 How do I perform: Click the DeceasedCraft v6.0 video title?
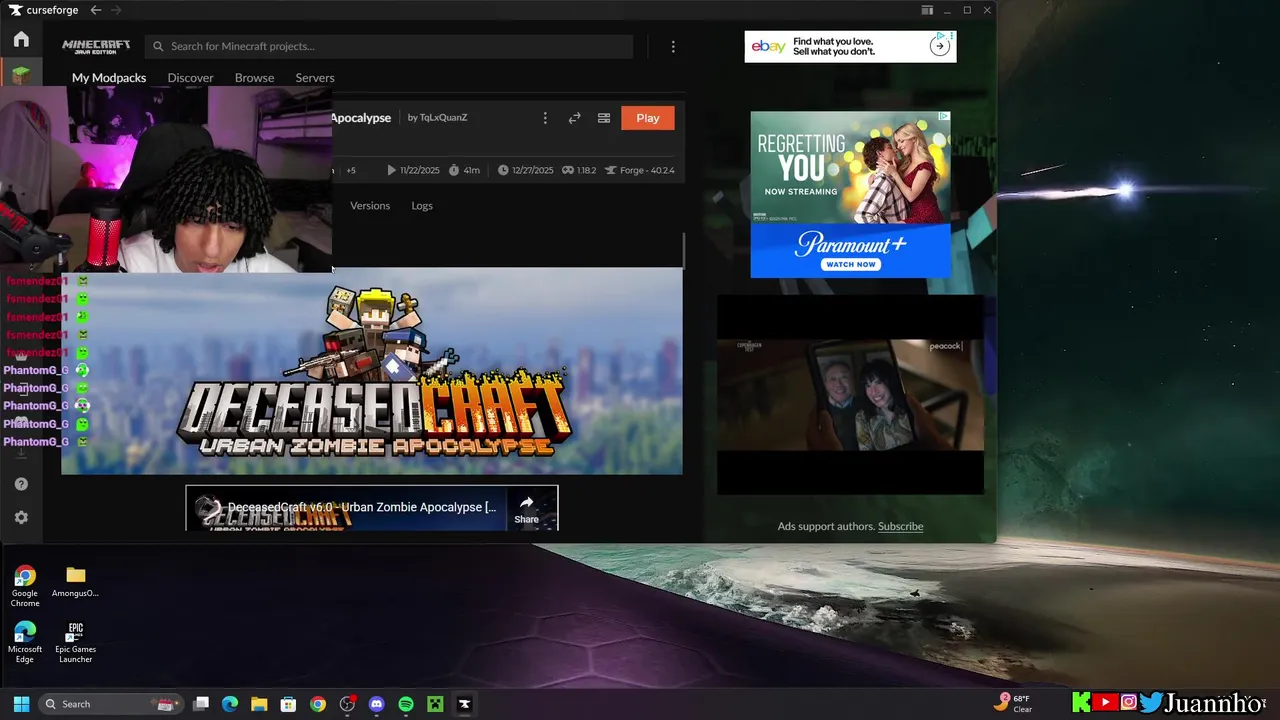coord(362,507)
